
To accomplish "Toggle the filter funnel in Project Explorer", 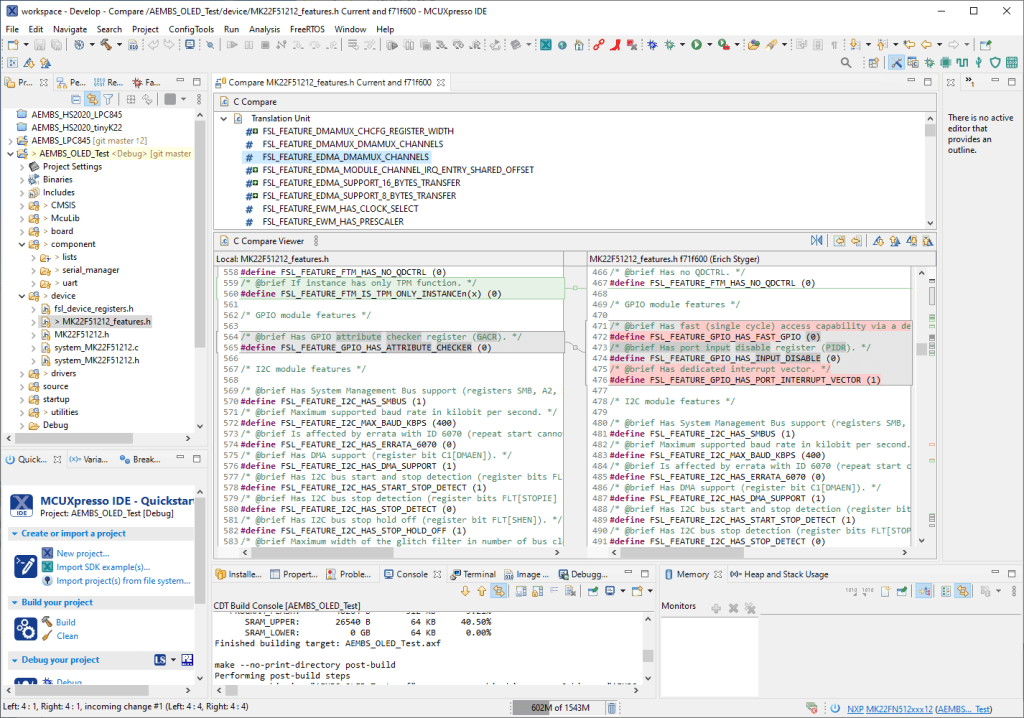I will 109,99.
